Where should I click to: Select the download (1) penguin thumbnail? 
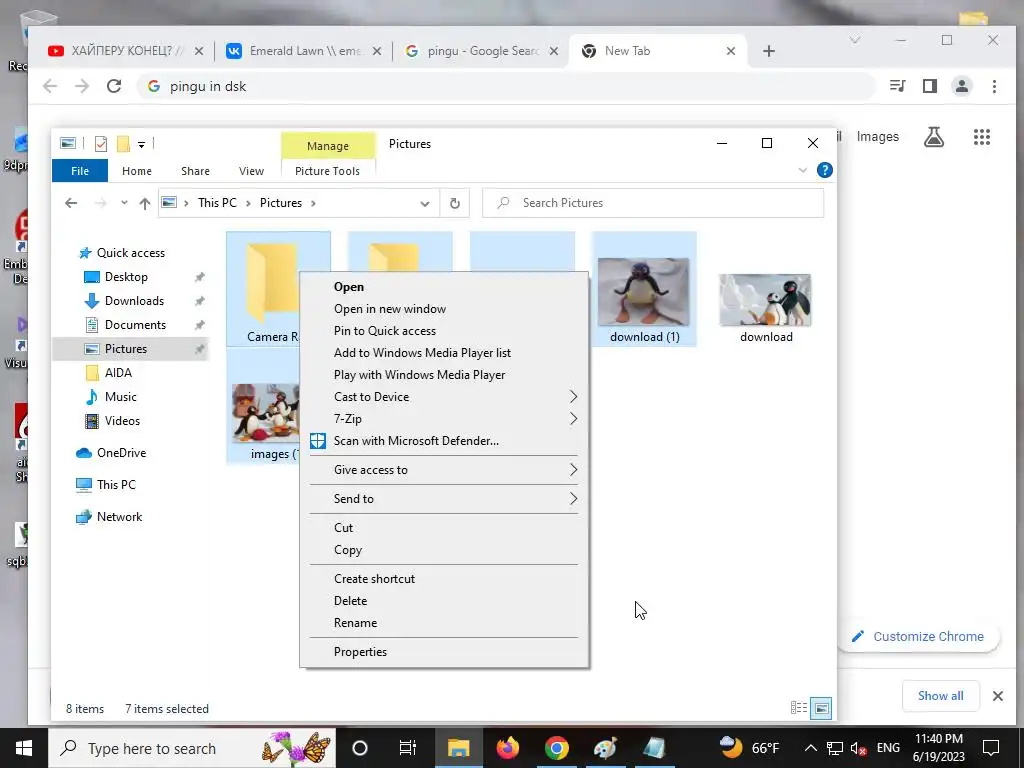pos(644,292)
